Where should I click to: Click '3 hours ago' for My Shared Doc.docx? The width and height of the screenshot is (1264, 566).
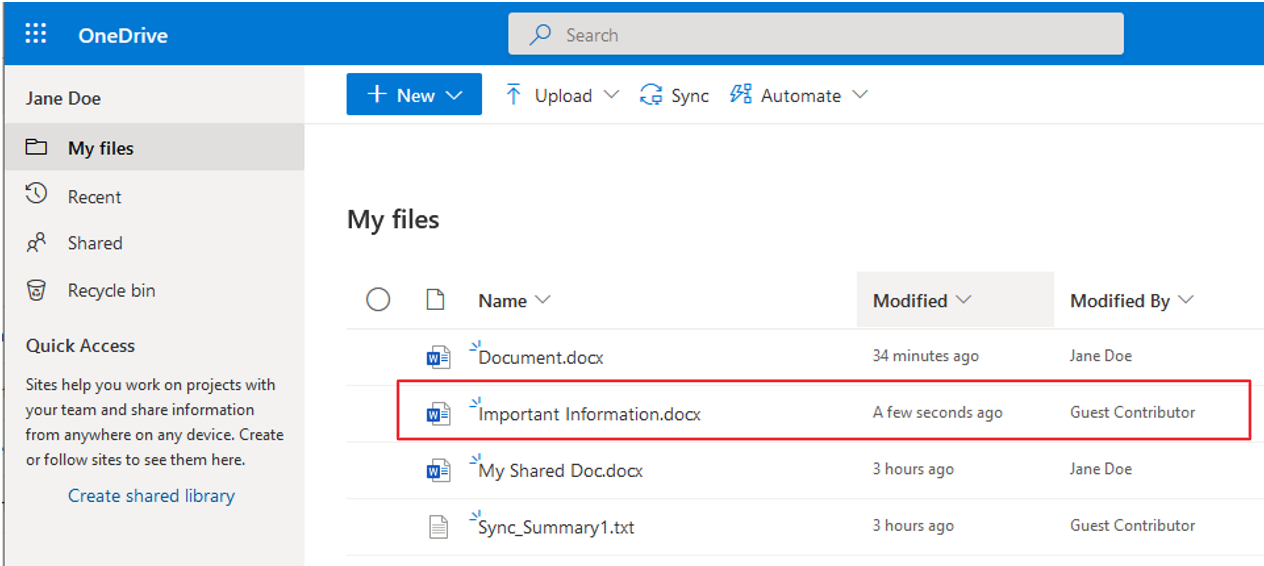(913, 469)
